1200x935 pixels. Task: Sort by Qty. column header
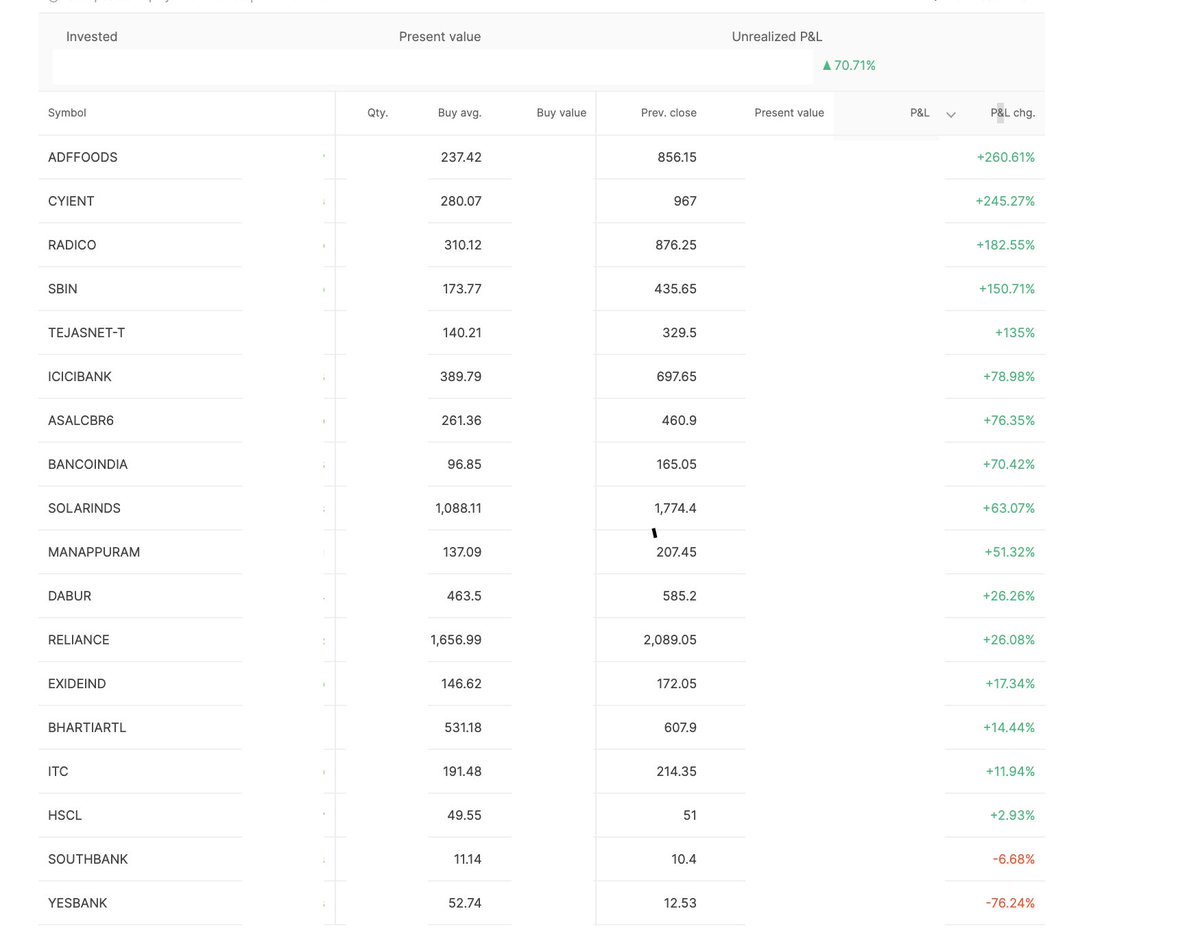point(377,113)
